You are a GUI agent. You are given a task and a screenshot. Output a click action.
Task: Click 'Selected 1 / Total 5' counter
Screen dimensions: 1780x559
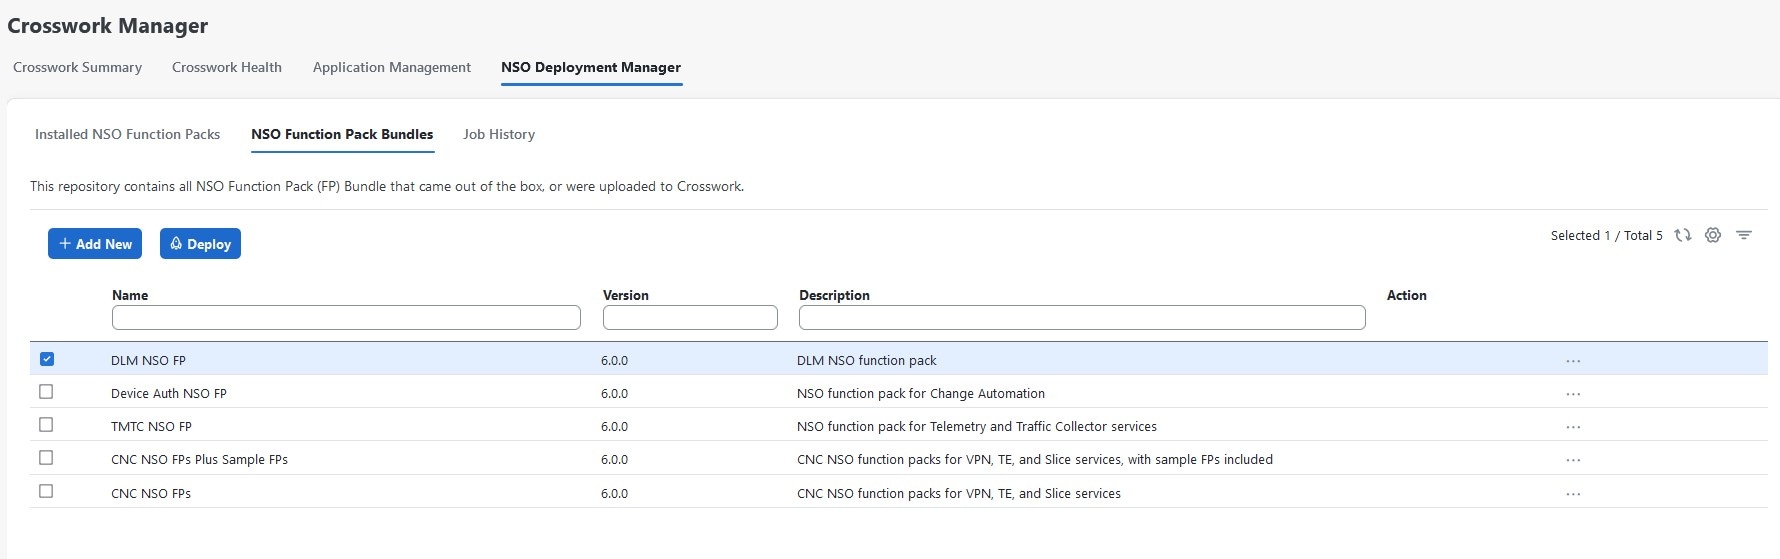pos(1607,236)
